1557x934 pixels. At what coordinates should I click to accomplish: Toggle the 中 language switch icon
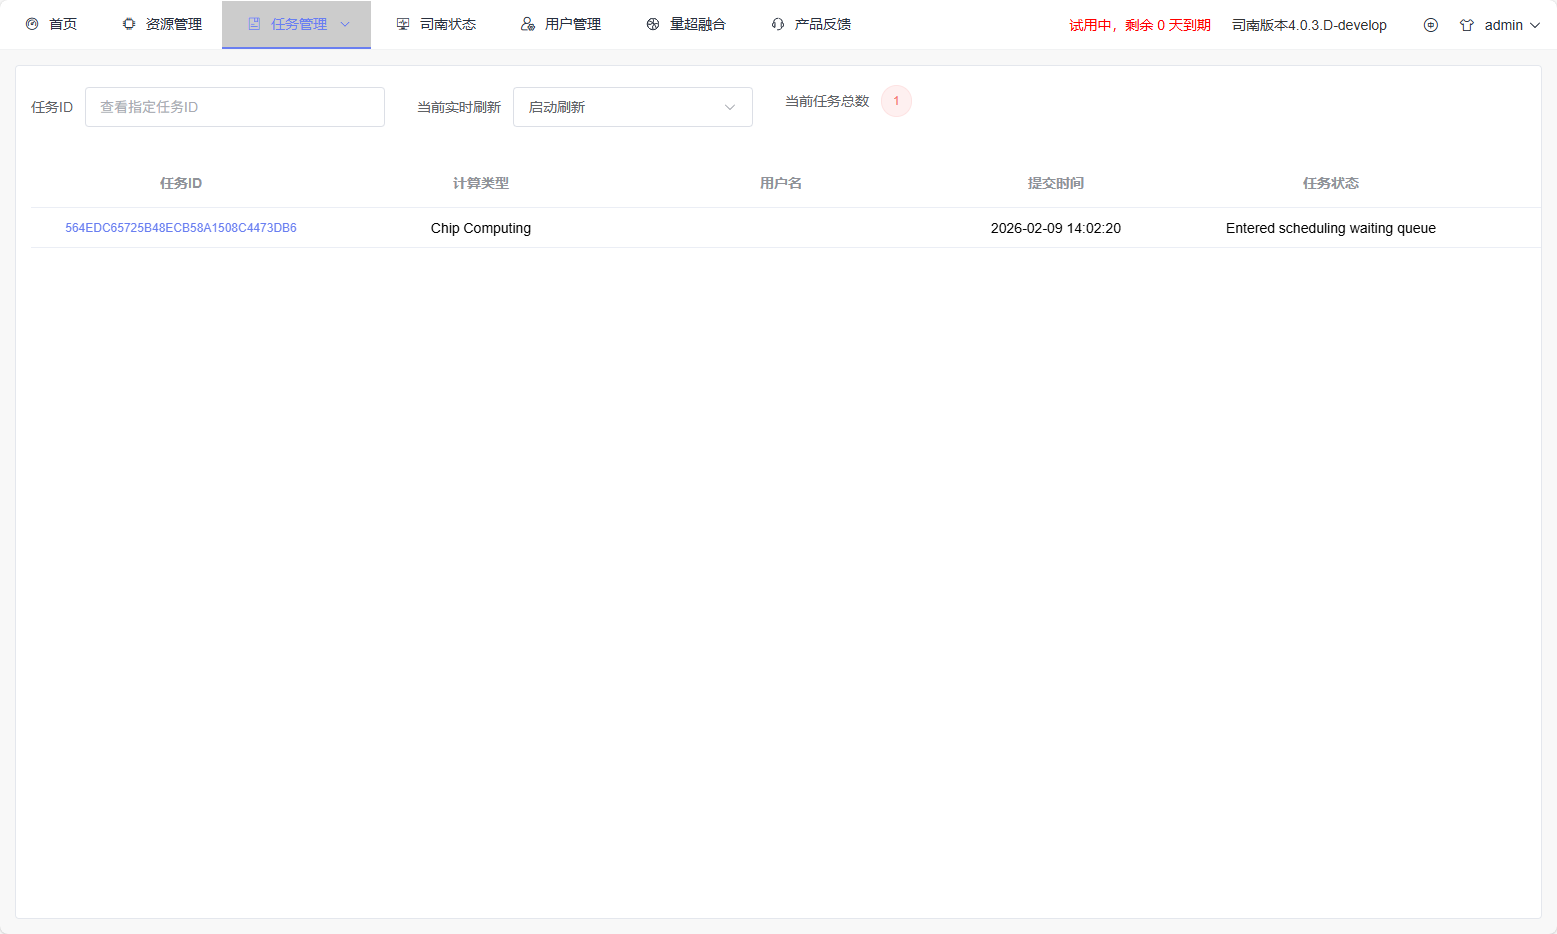tap(1431, 25)
